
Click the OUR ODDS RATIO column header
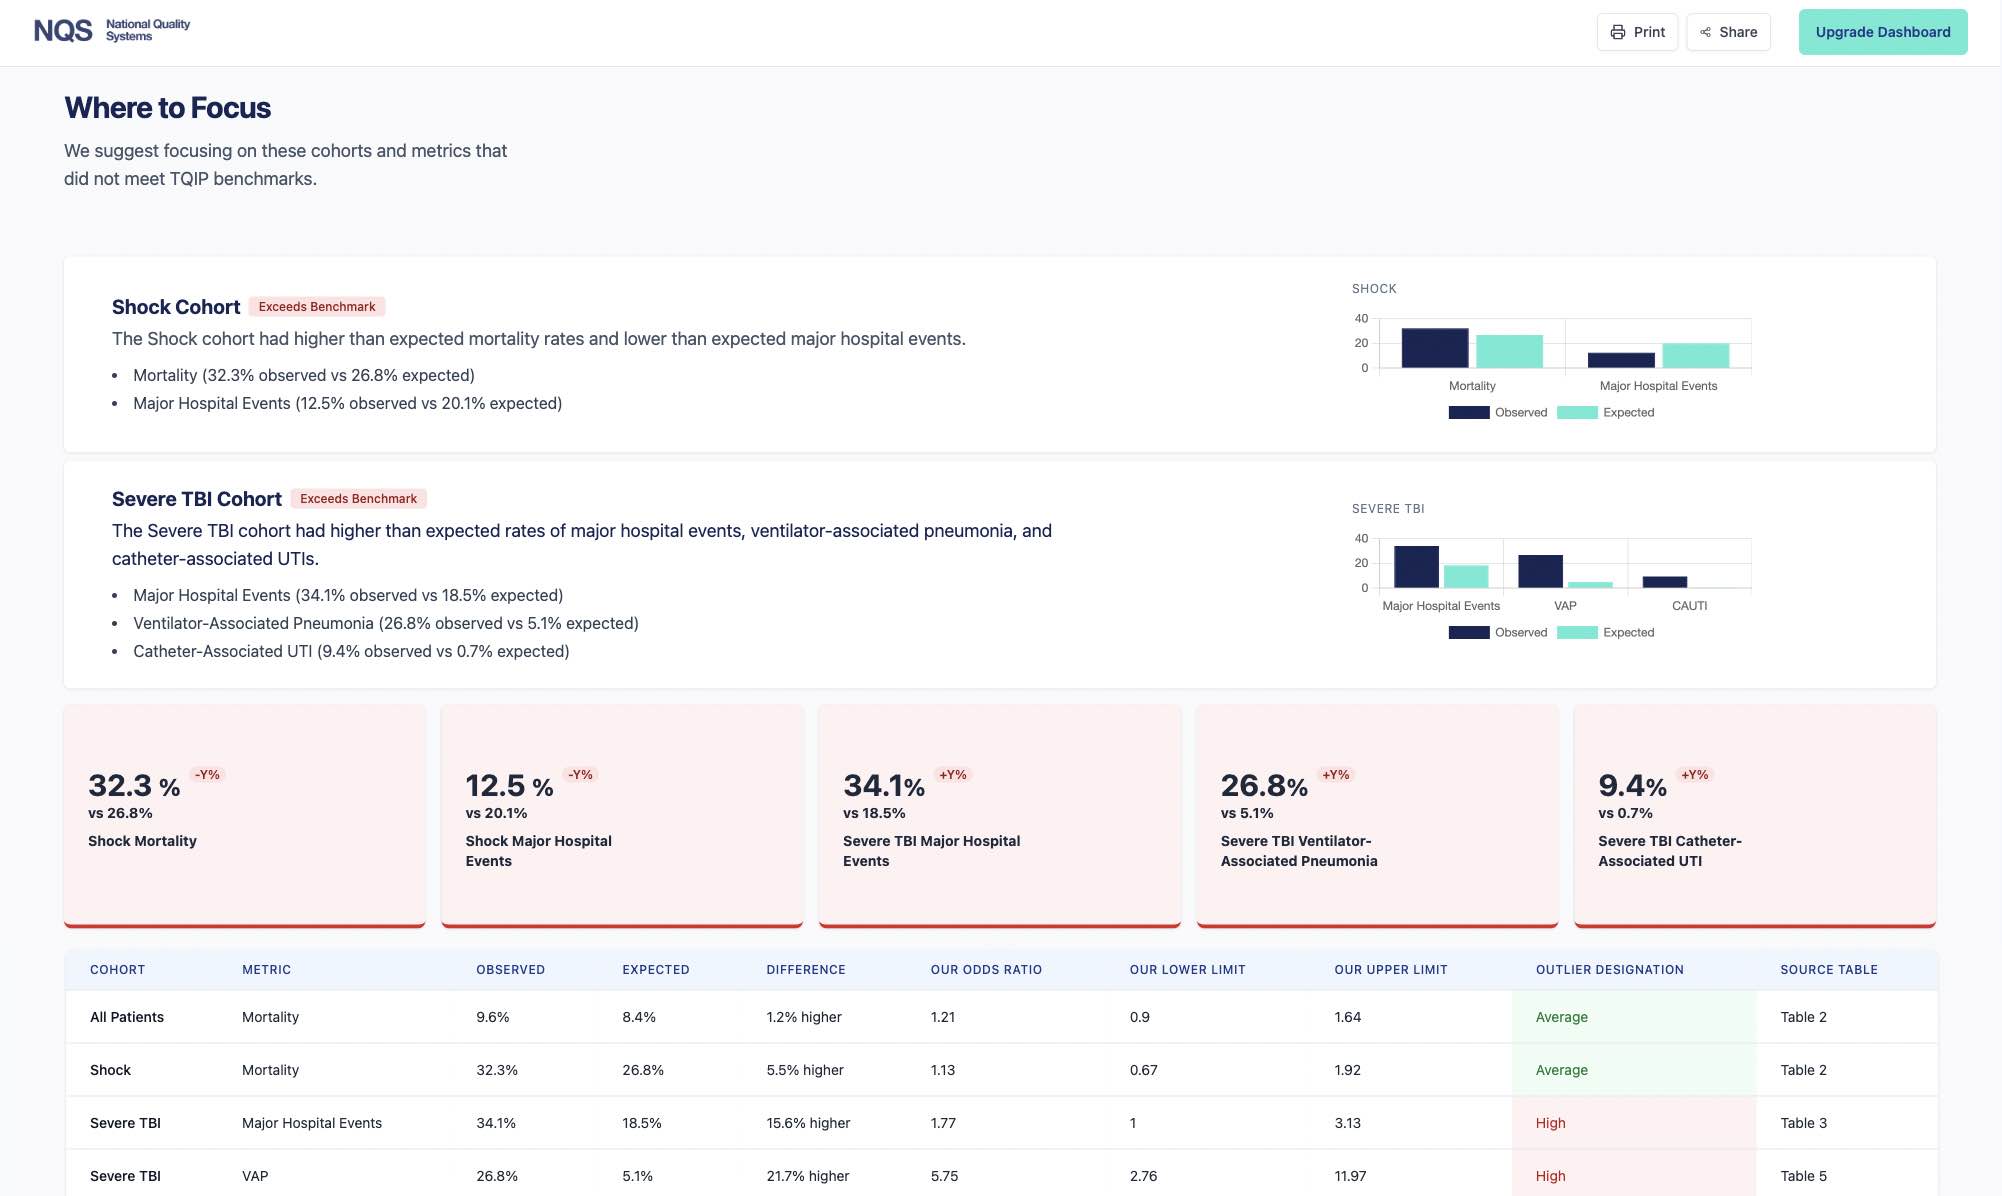click(x=986, y=970)
